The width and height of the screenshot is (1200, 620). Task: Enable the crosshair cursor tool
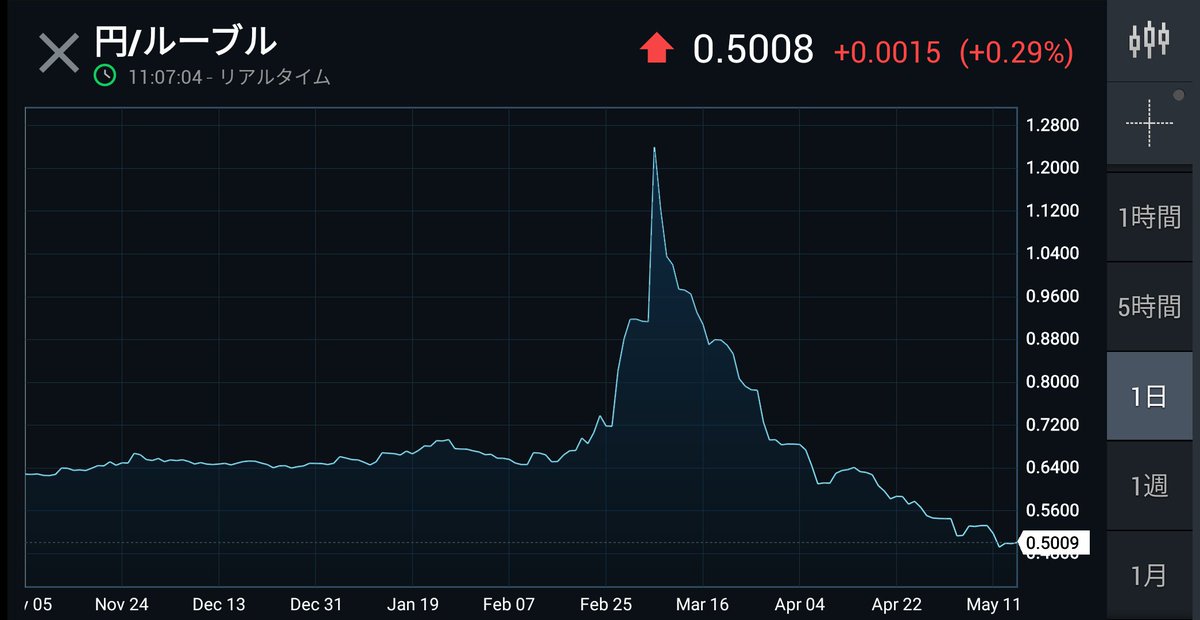[x=1150, y=123]
